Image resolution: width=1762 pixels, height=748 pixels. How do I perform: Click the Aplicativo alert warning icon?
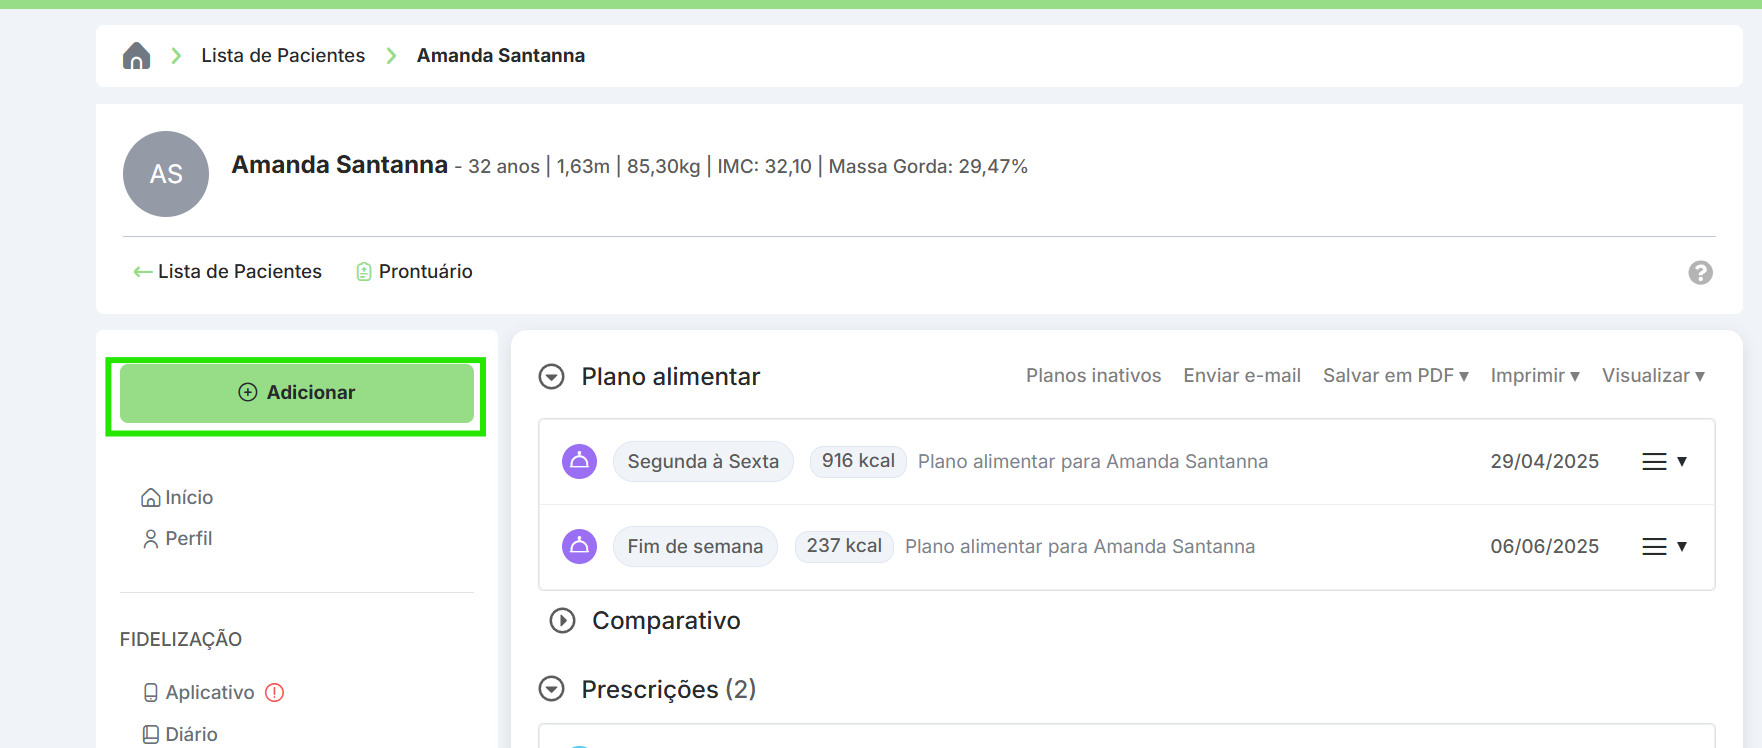(x=275, y=692)
